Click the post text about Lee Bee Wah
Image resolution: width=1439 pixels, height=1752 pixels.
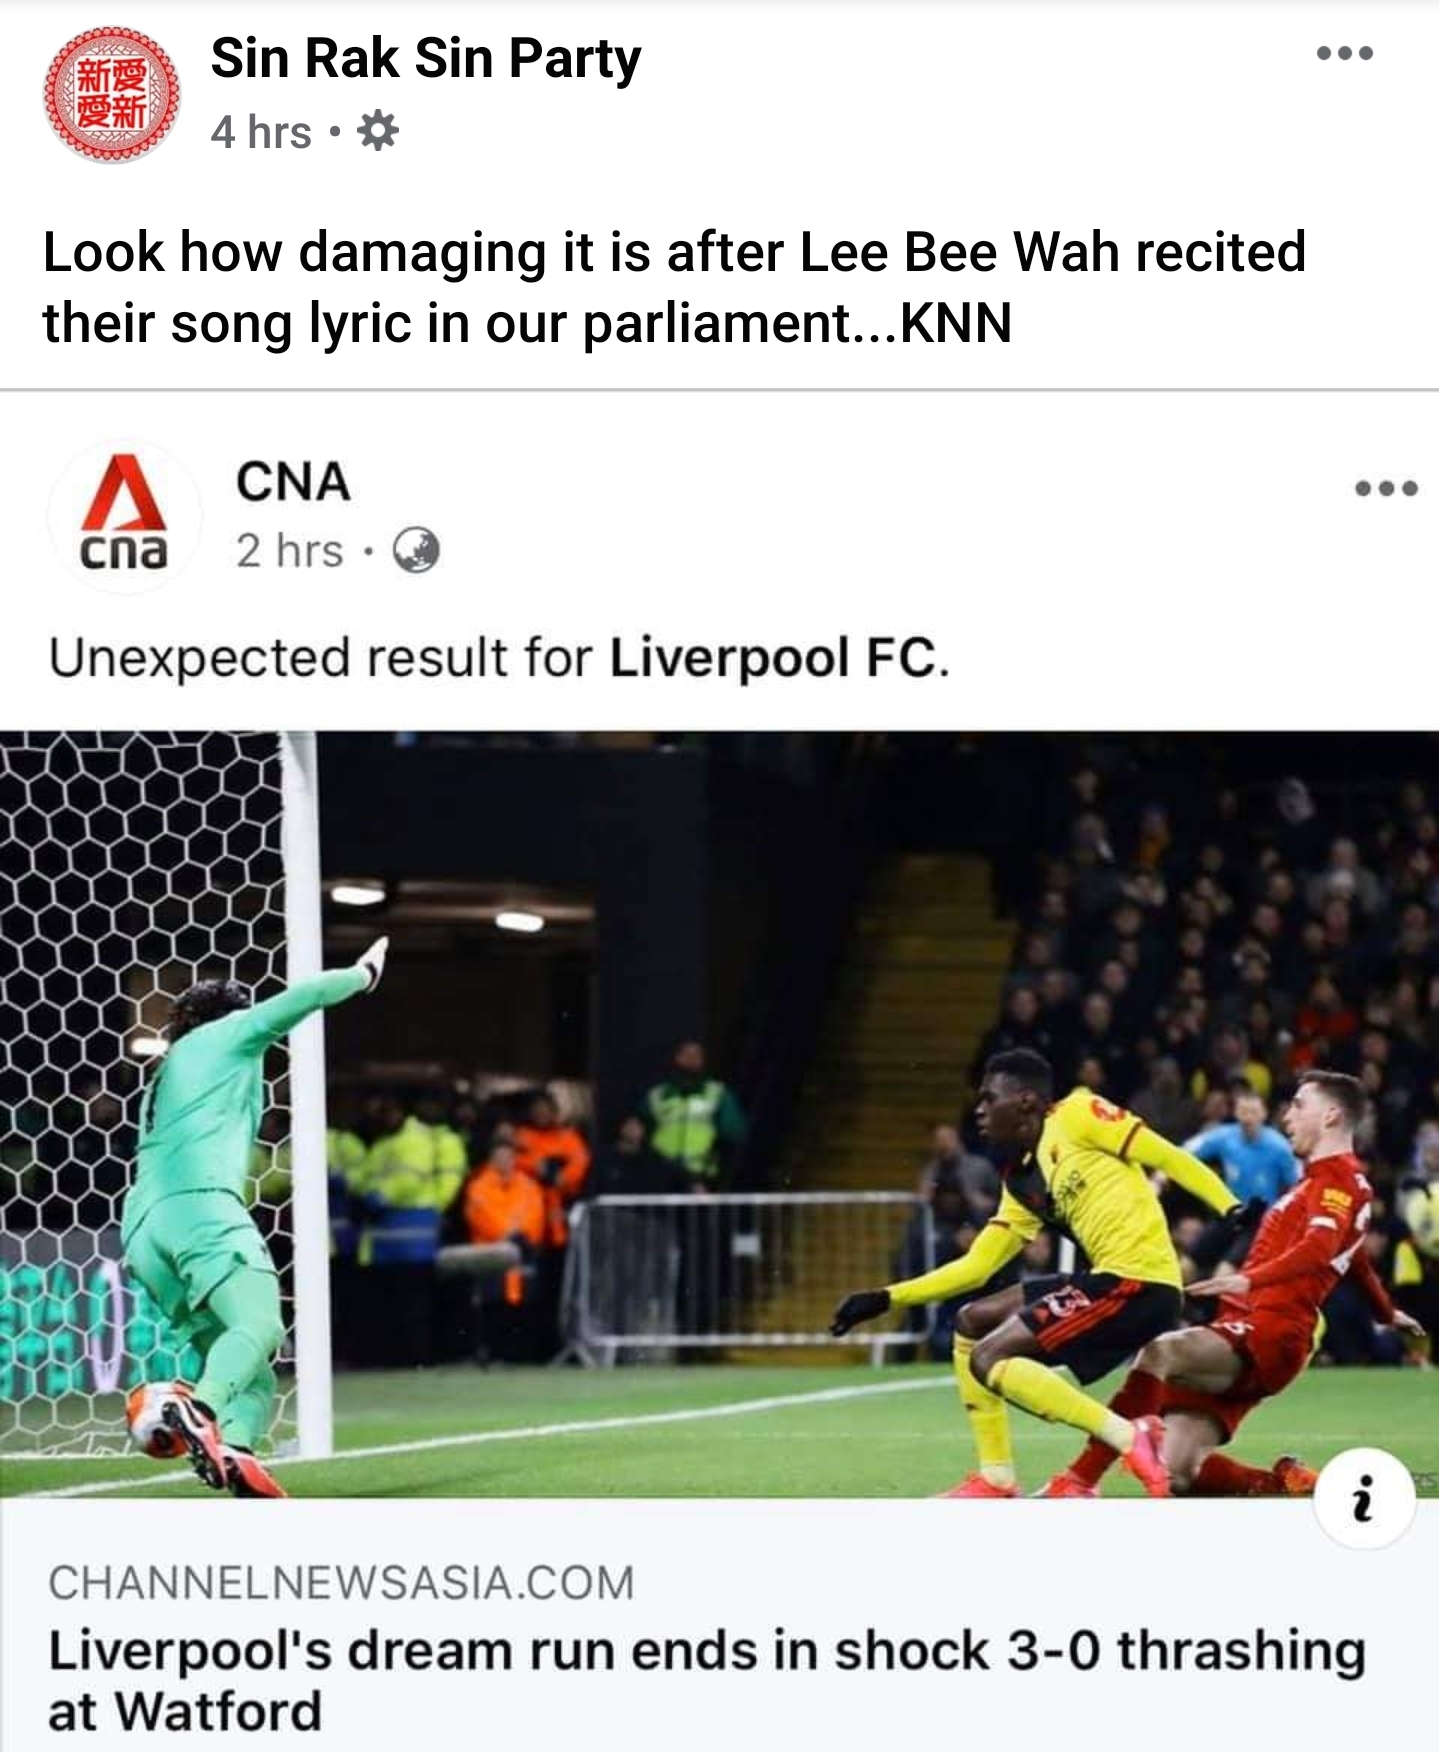(674, 287)
